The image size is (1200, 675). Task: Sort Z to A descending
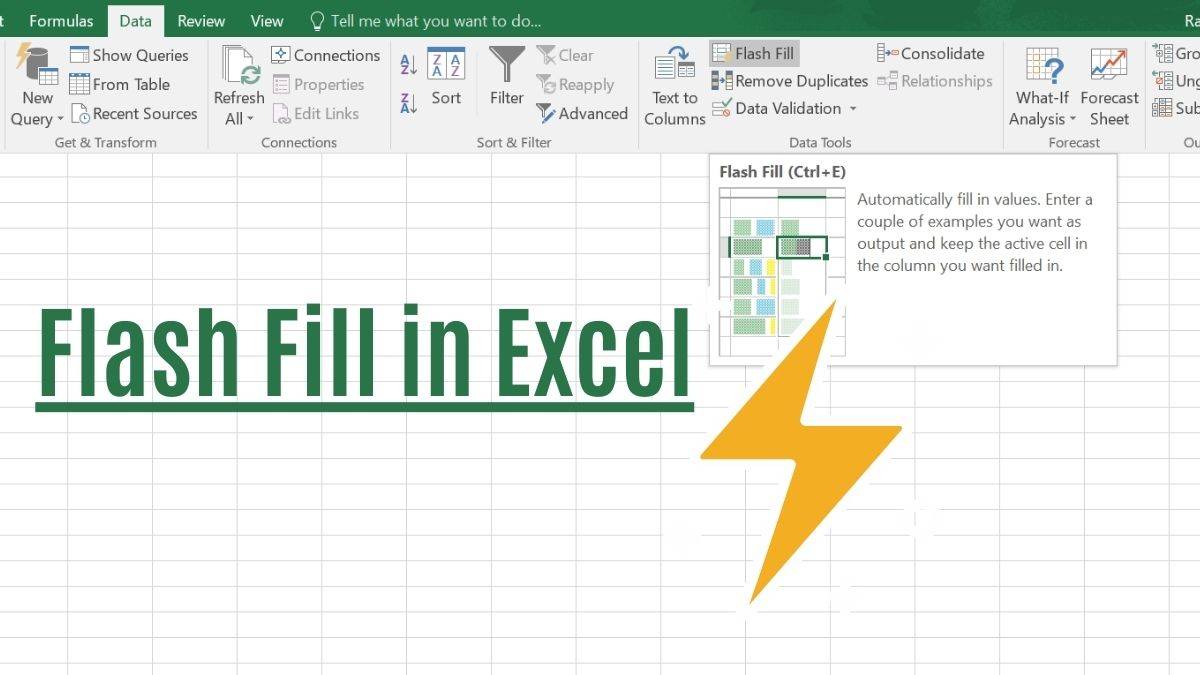click(x=408, y=102)
